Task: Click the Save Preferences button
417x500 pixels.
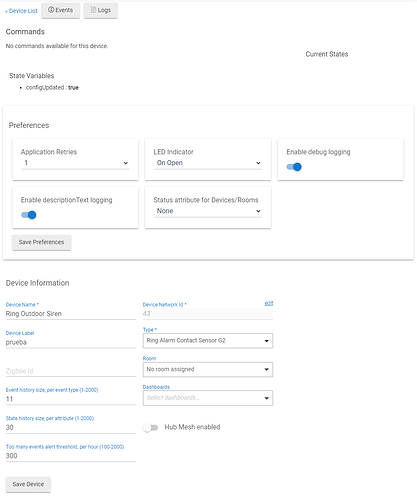Action: 42,242
